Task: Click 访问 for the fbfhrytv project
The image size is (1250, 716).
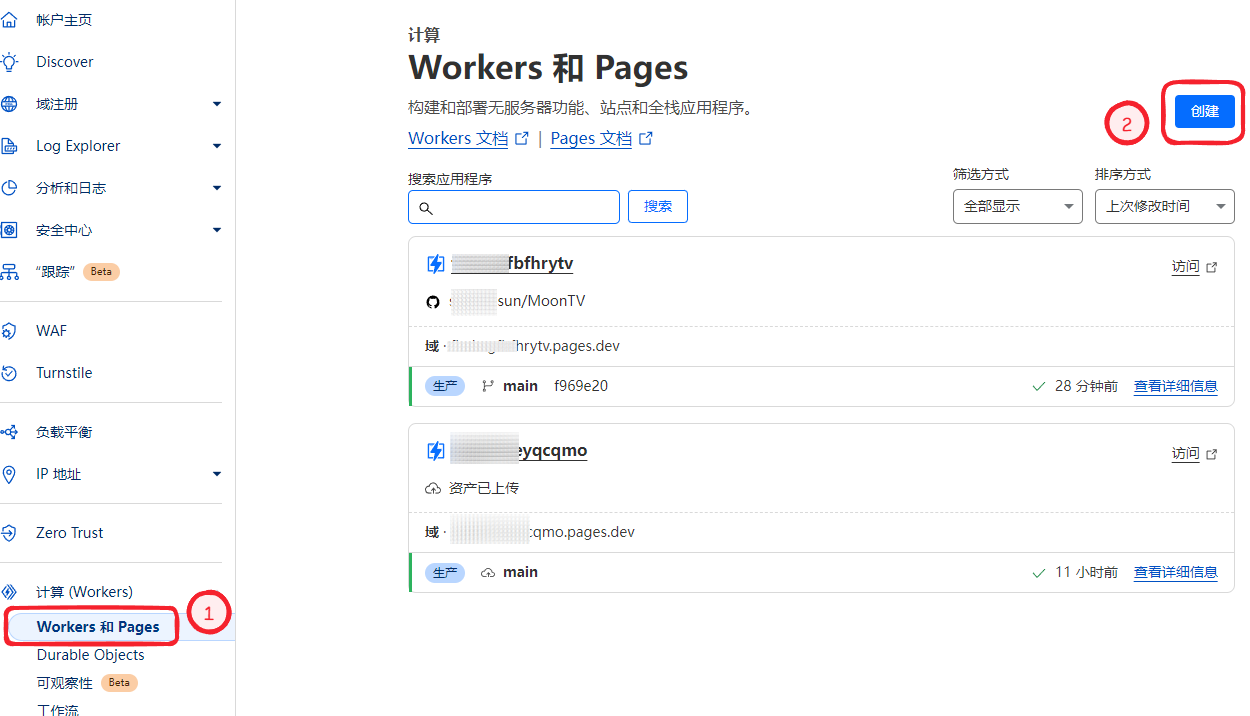Action: click(x=1185, y=267)
